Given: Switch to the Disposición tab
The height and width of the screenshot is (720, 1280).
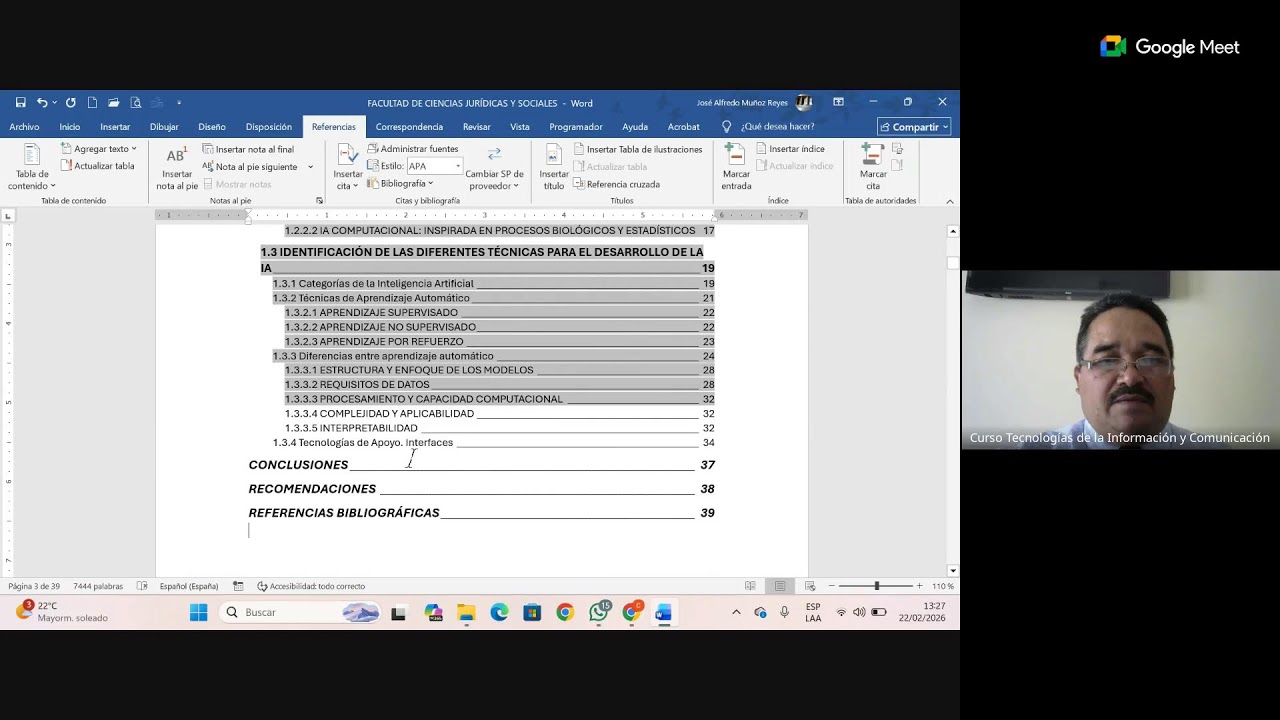Looking at the screenshot, I should coord(269,127).
